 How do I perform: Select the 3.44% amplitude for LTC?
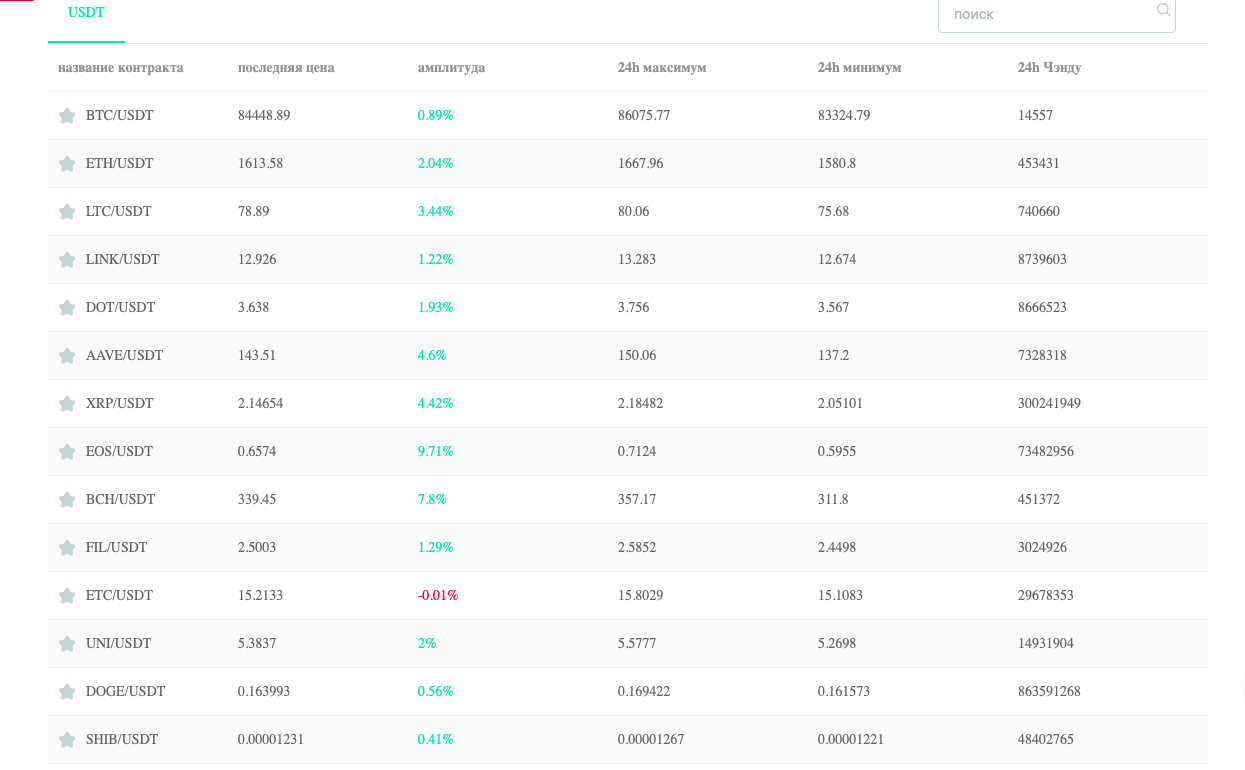point(435,212)
